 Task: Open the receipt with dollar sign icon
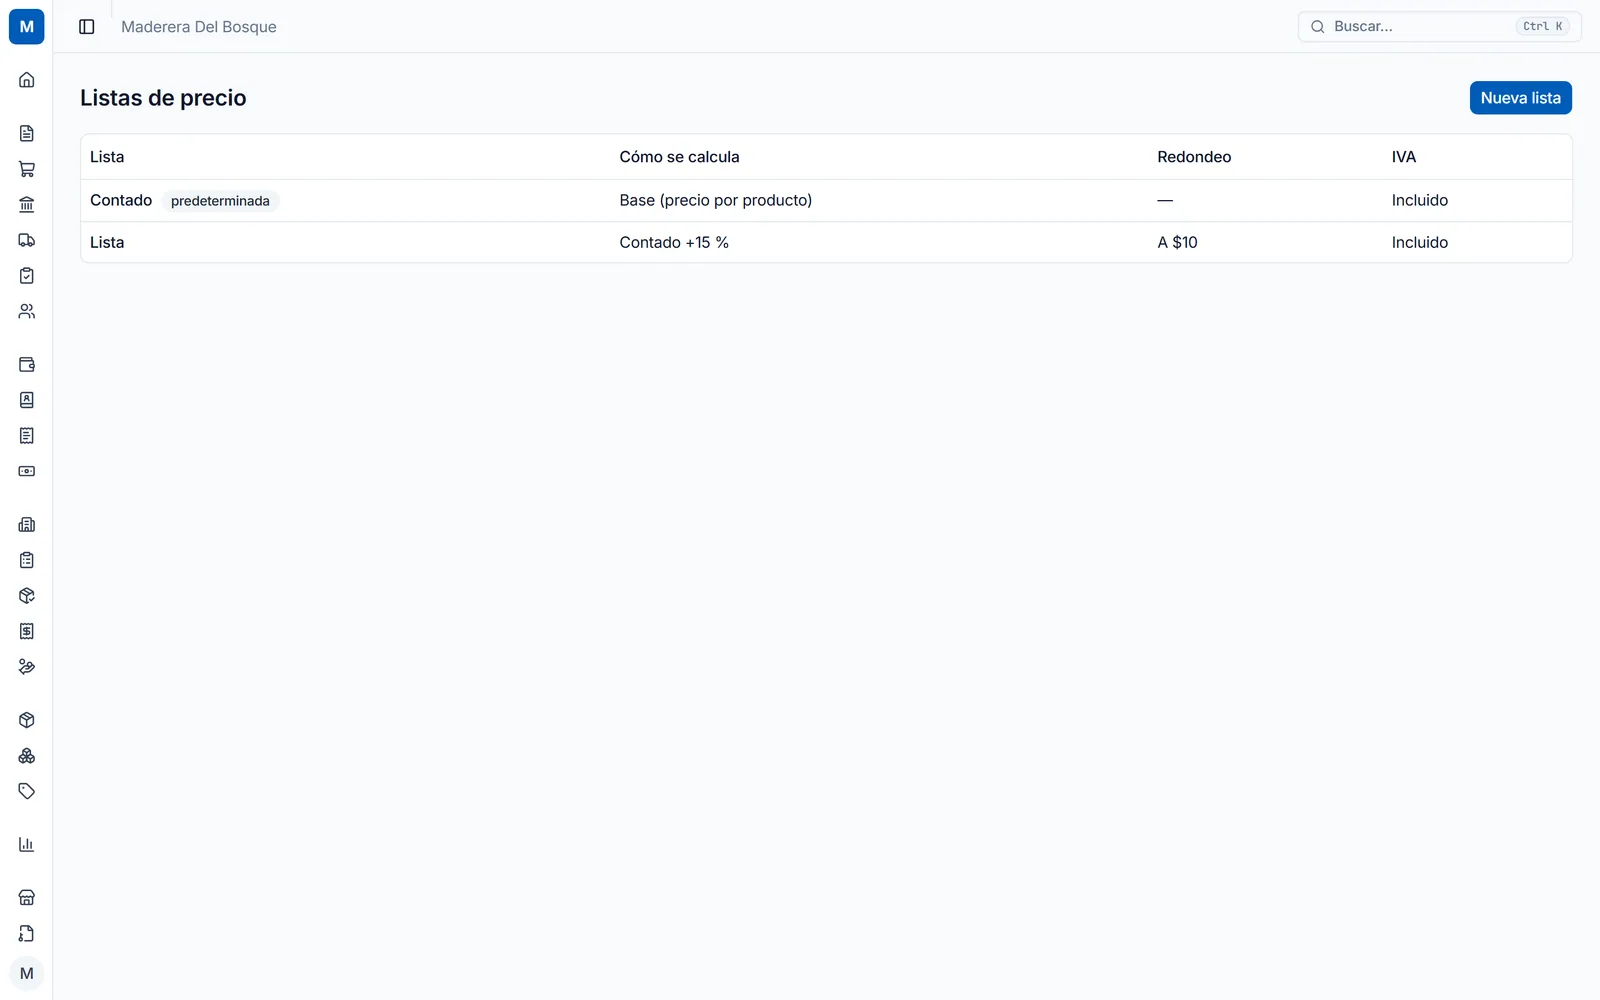(x=27, y=631)
